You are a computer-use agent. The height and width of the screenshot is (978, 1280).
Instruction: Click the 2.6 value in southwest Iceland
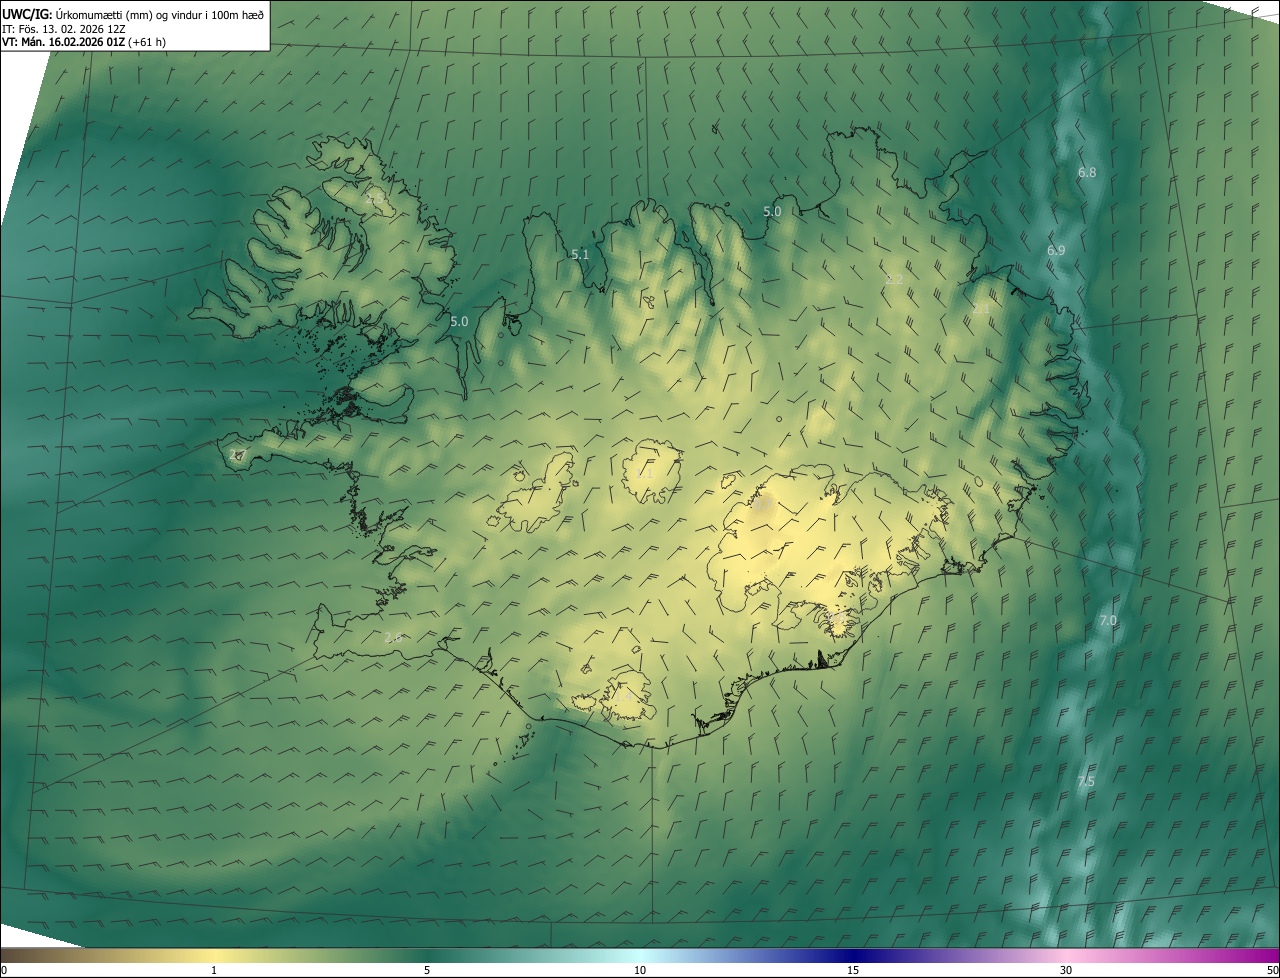click(393, 637)
